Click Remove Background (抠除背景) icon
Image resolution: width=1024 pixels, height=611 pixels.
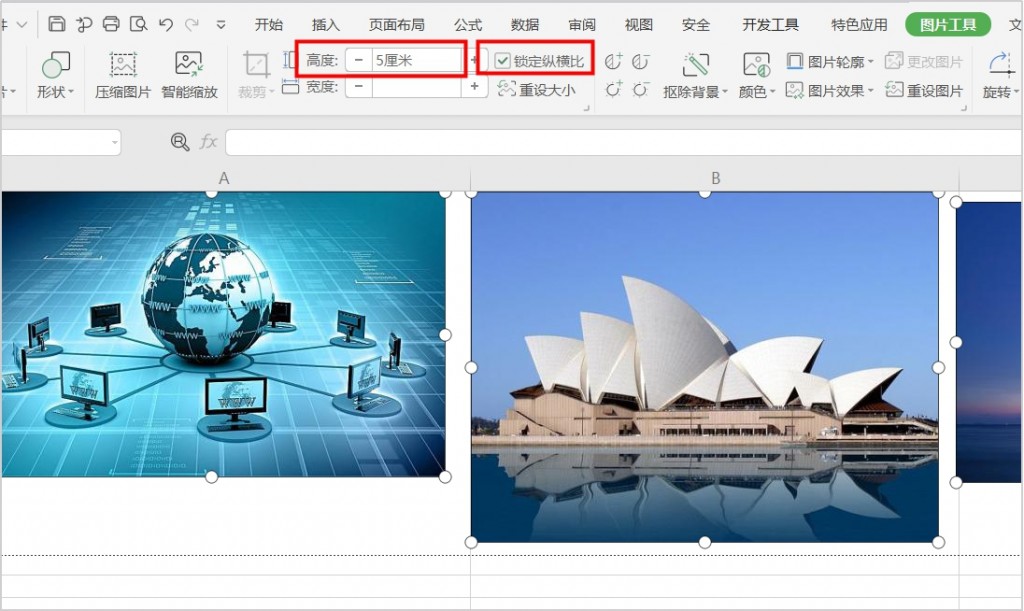696,65
